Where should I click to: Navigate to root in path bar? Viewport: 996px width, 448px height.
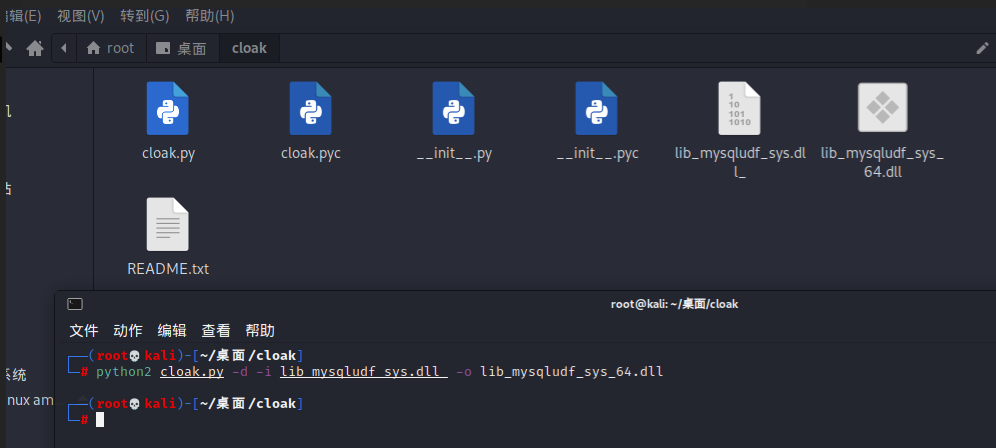111,48
